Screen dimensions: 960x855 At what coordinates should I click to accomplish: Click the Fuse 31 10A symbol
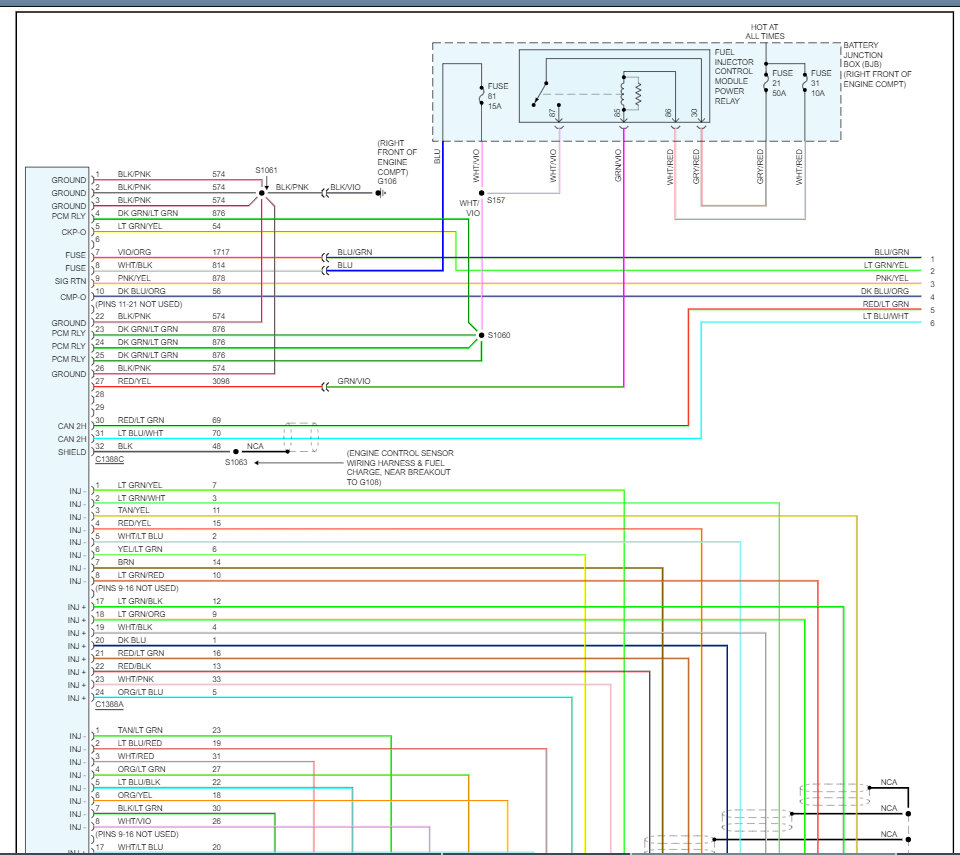click(804, 83)
